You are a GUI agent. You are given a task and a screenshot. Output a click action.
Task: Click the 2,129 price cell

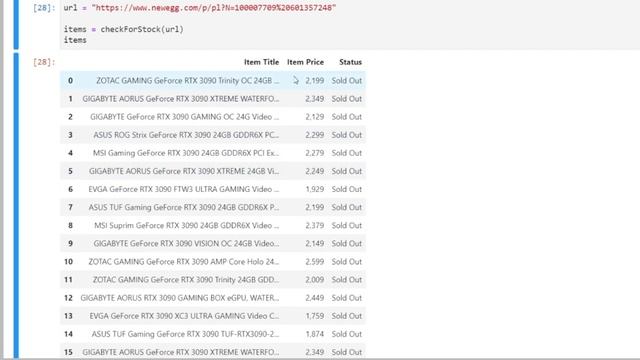pos(314,117)
